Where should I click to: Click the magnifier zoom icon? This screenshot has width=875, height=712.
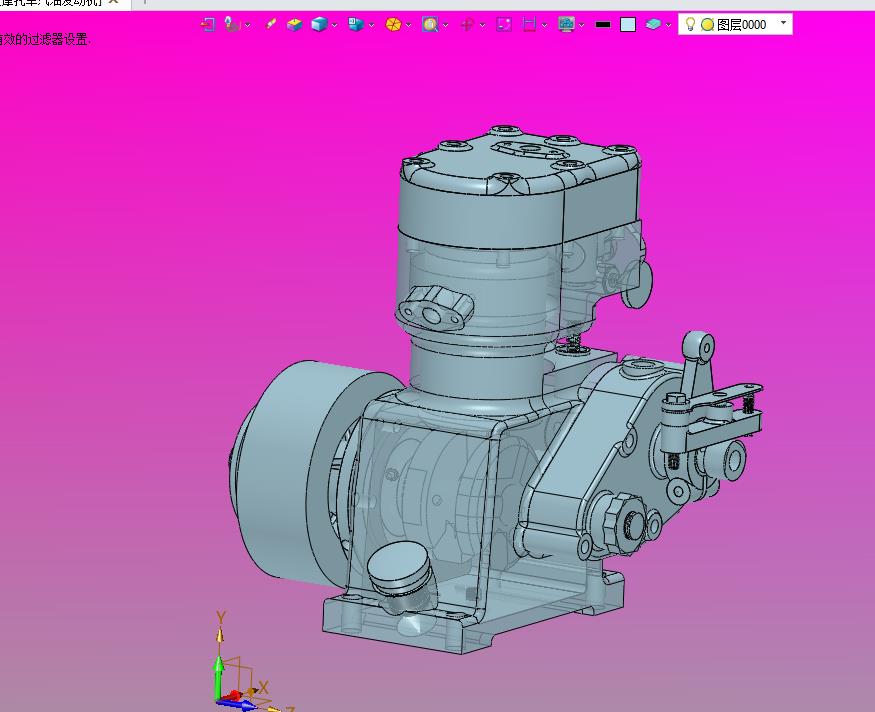pyautogui.click(x=430, y=25)
